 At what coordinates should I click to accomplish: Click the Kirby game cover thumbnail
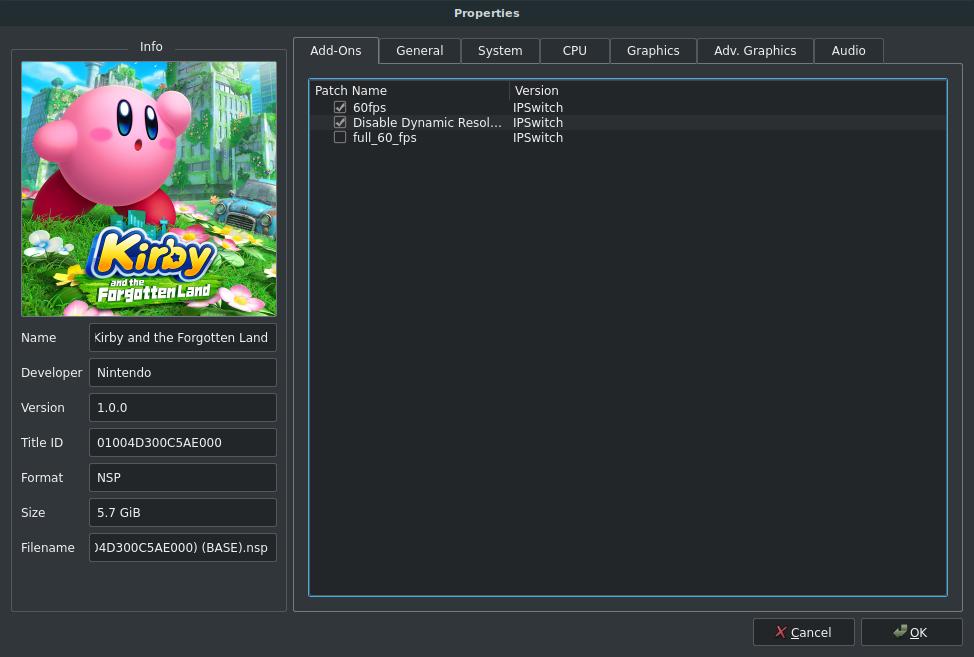coord(149,189)
